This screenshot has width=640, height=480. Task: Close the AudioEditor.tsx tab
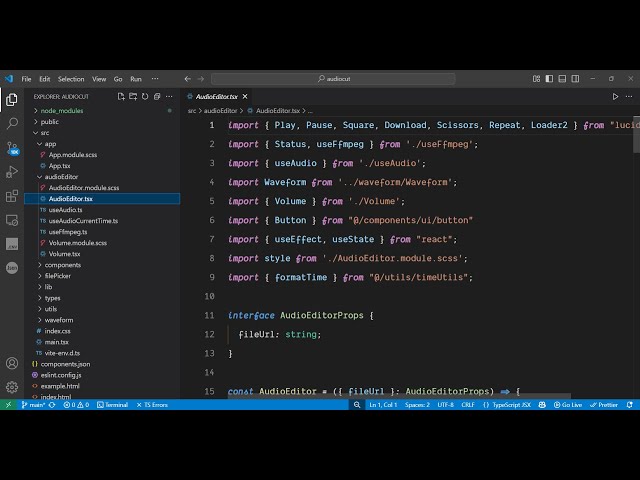click(x=245, y=97)
